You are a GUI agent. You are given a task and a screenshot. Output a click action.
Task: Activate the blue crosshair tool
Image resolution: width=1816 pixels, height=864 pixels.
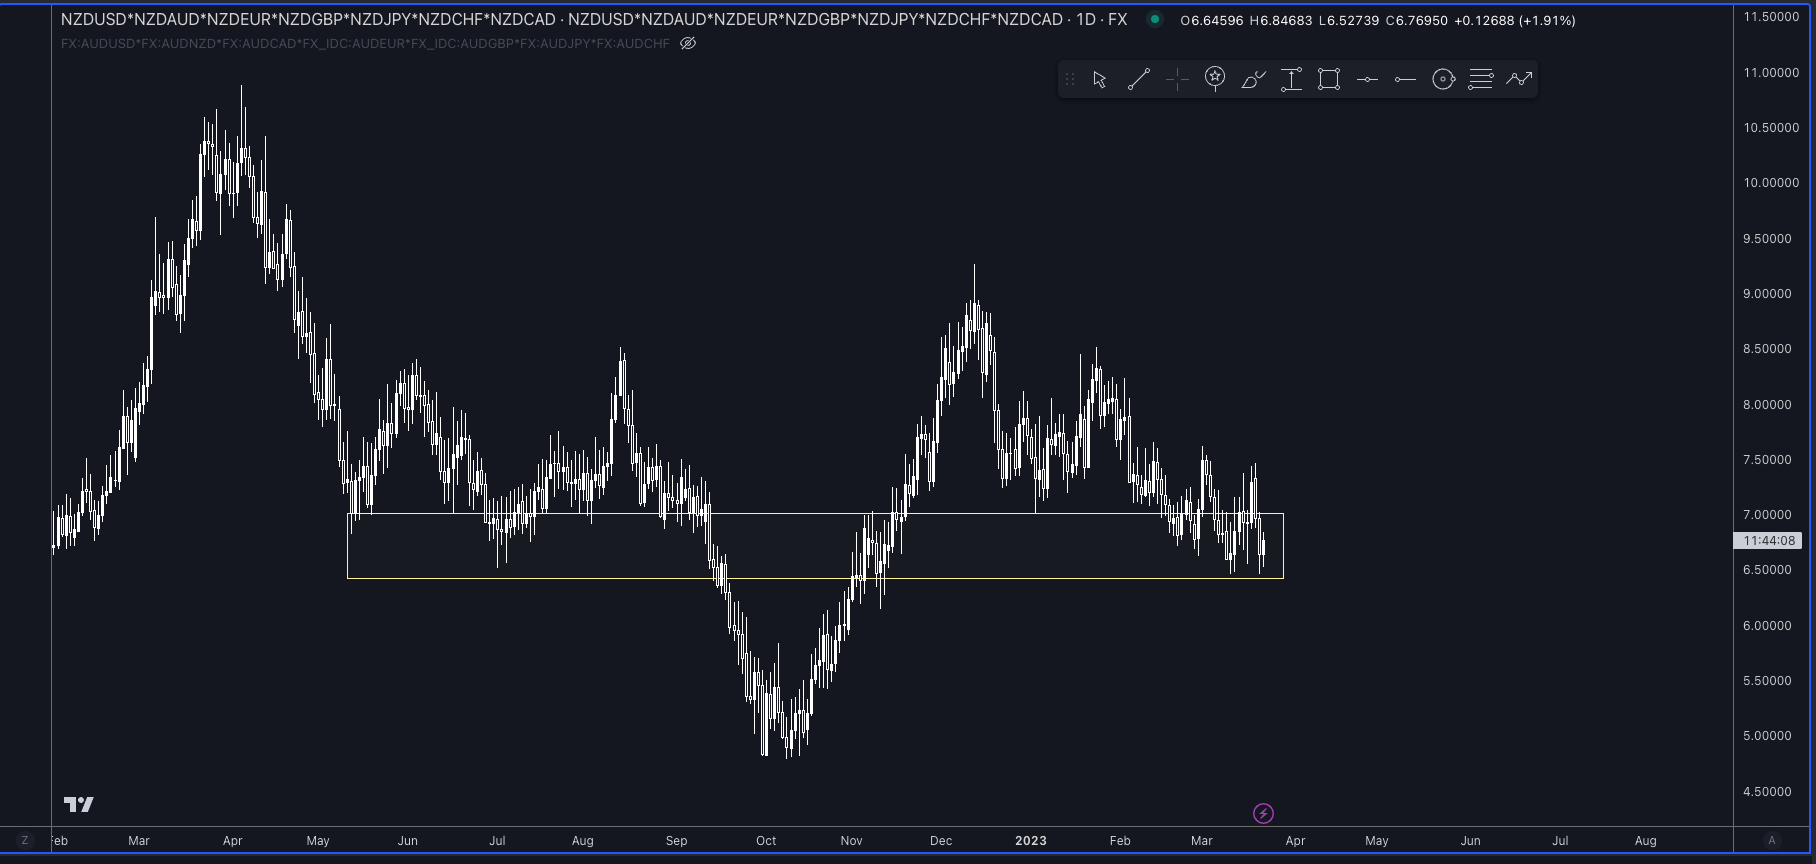[1177, 80]
